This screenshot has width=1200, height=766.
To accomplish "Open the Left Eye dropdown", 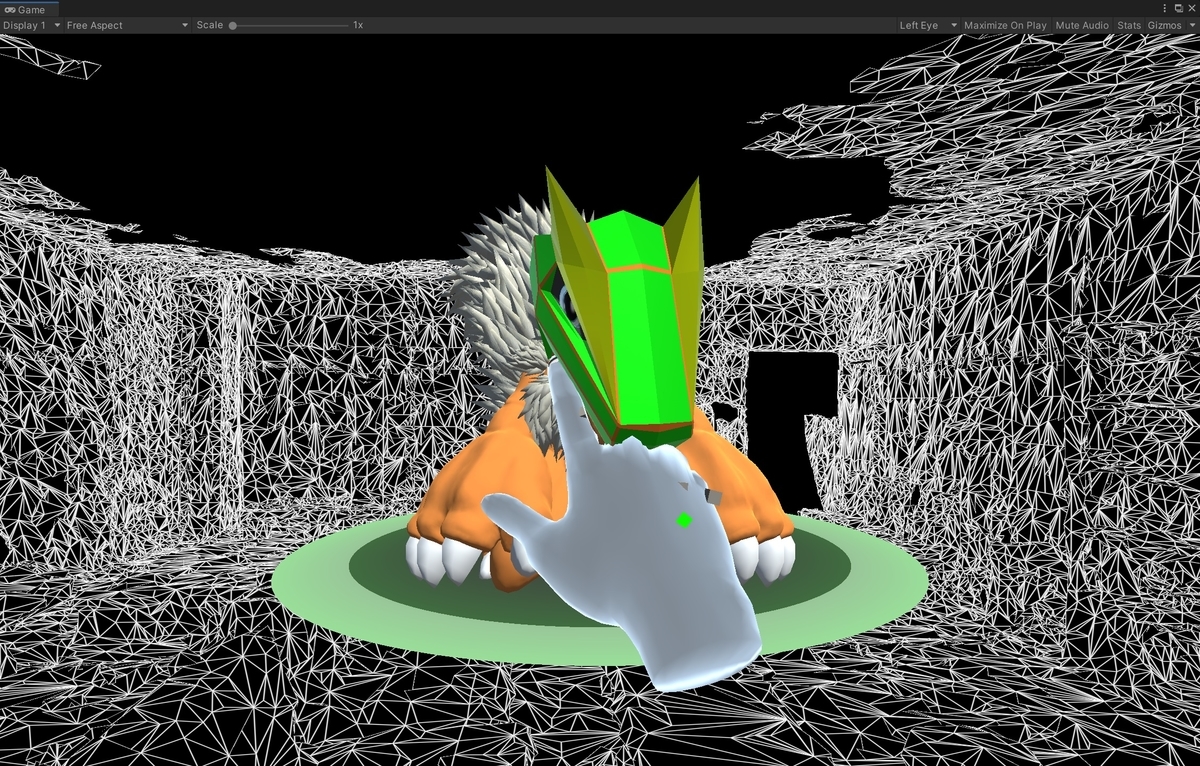I will click(x=928, y=25).
